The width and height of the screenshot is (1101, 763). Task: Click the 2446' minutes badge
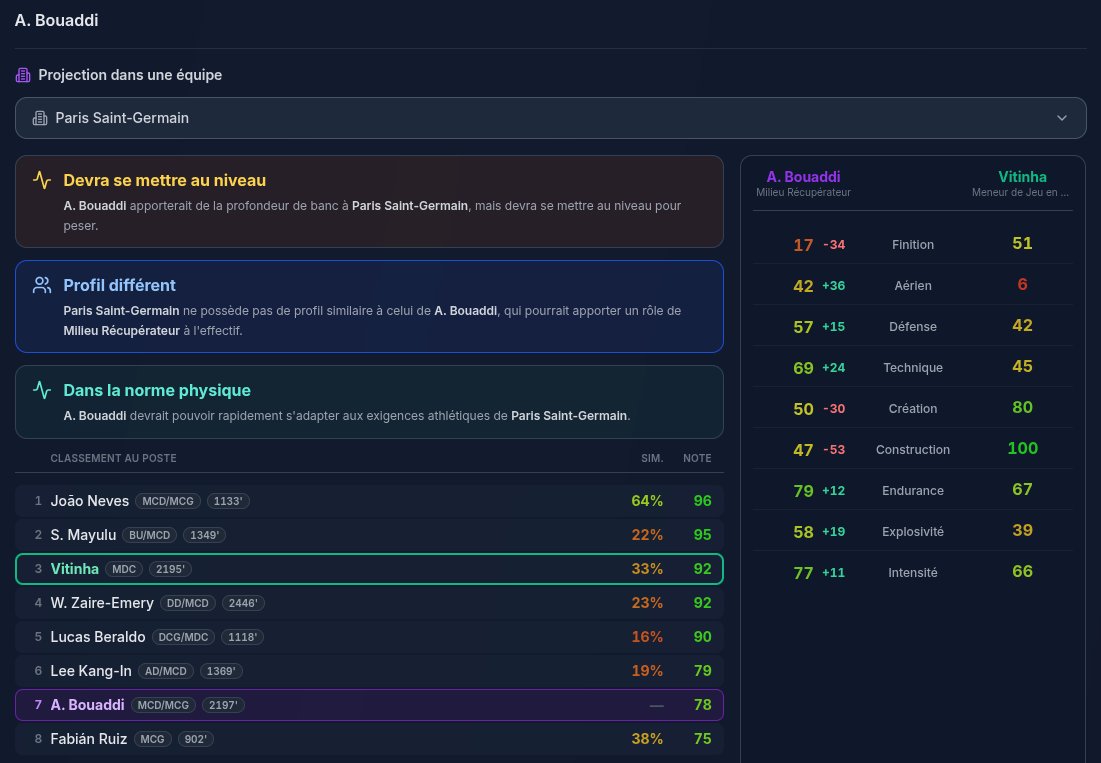coord(243,603)
